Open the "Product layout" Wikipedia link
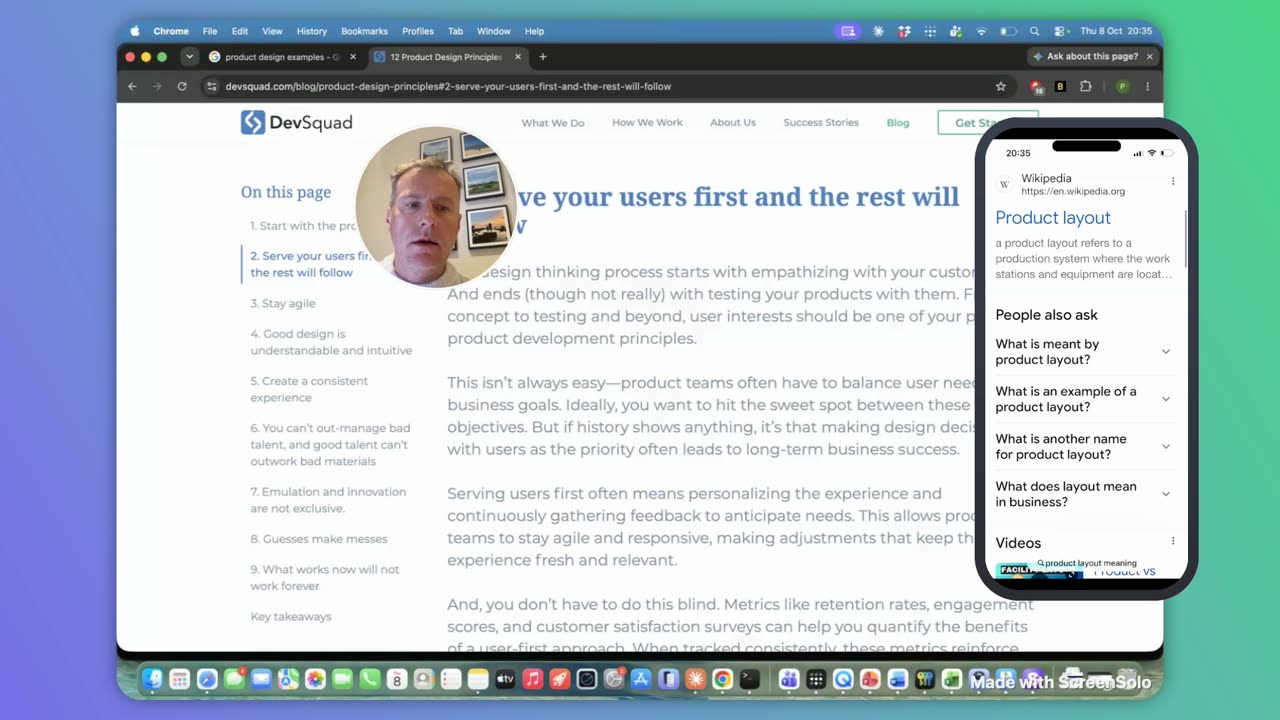Screen dimensions: 1280x720 (x=1053, y=217)
